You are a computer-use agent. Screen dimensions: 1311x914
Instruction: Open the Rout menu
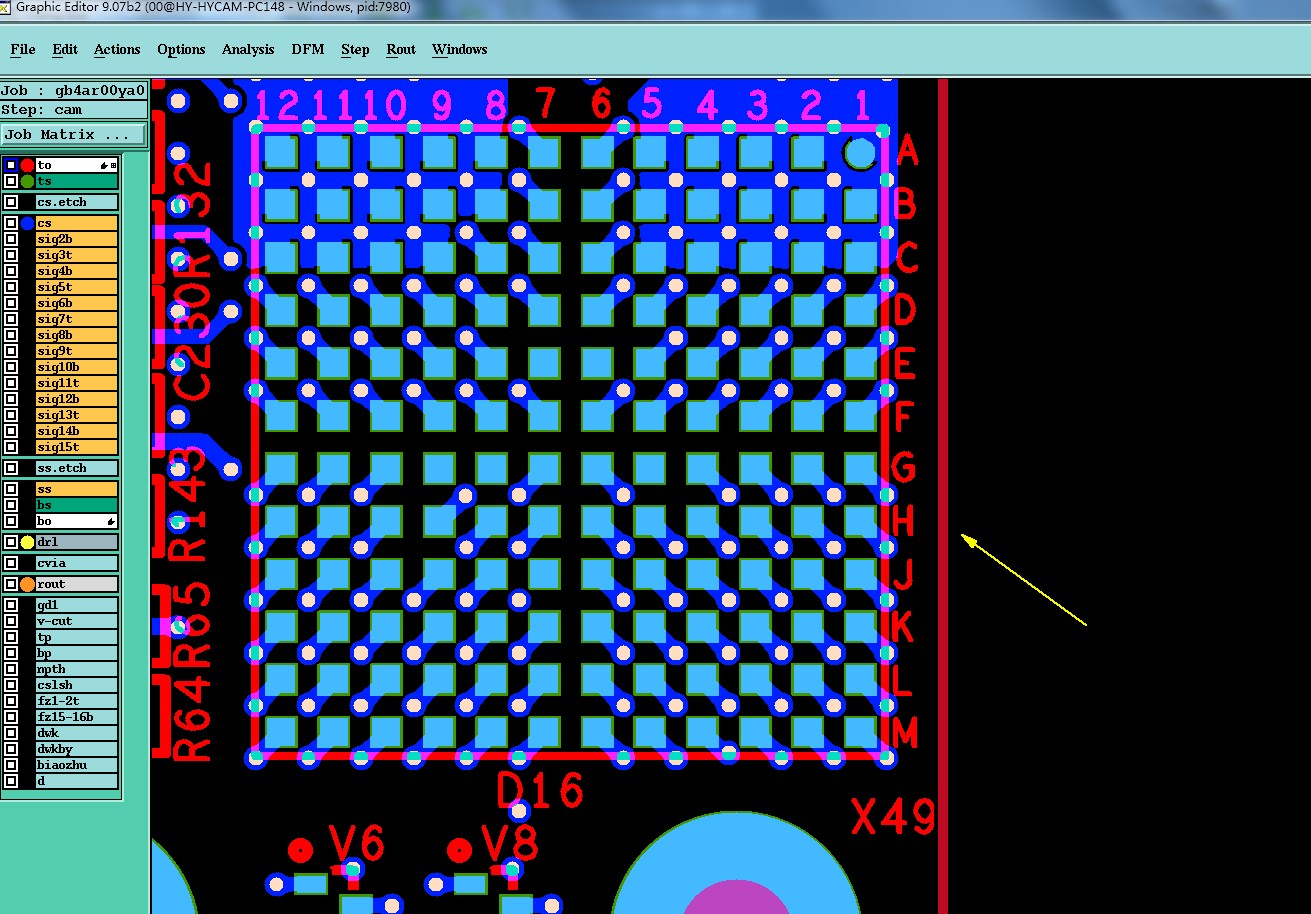coord(401,49)
